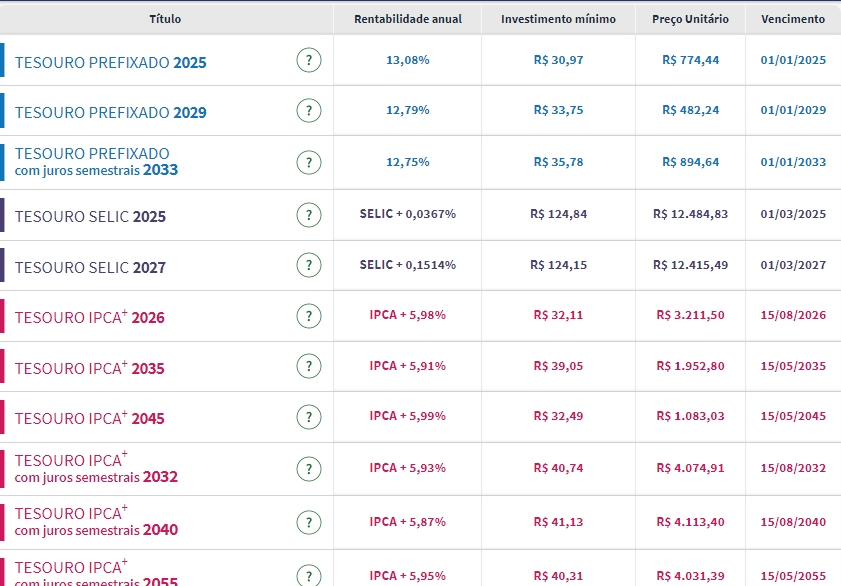The width and height of the screenshot is (841, 586).
Task: Click the help icon for Tesouro Prefixado 2025
Action: pyautogui.click(x=309, y=60)
